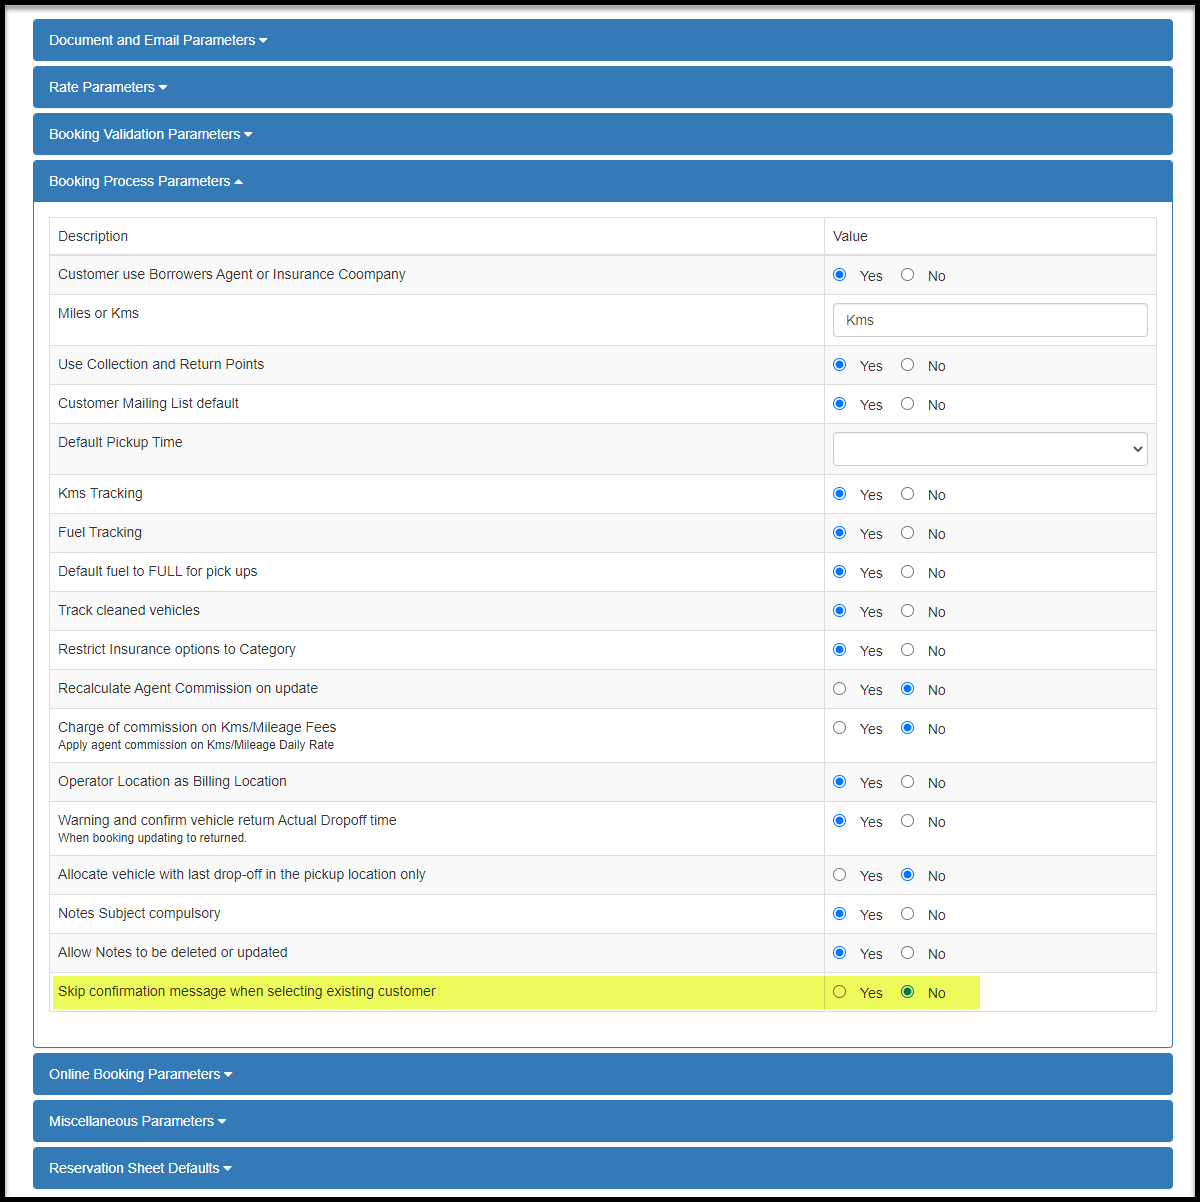This screenshot has width=1200, height=1202.
Task: Select Yes for Default fuel to FULL
Action: [839, 571]
